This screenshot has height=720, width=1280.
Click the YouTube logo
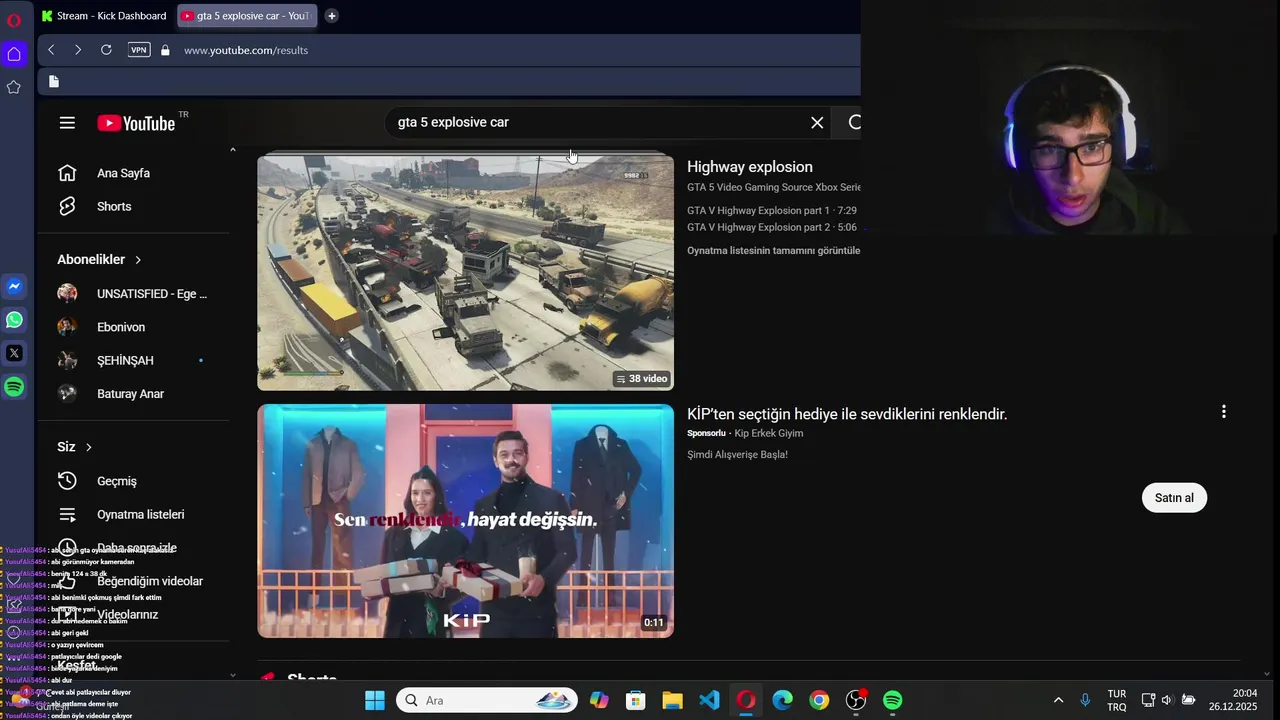tap(137, 123)
